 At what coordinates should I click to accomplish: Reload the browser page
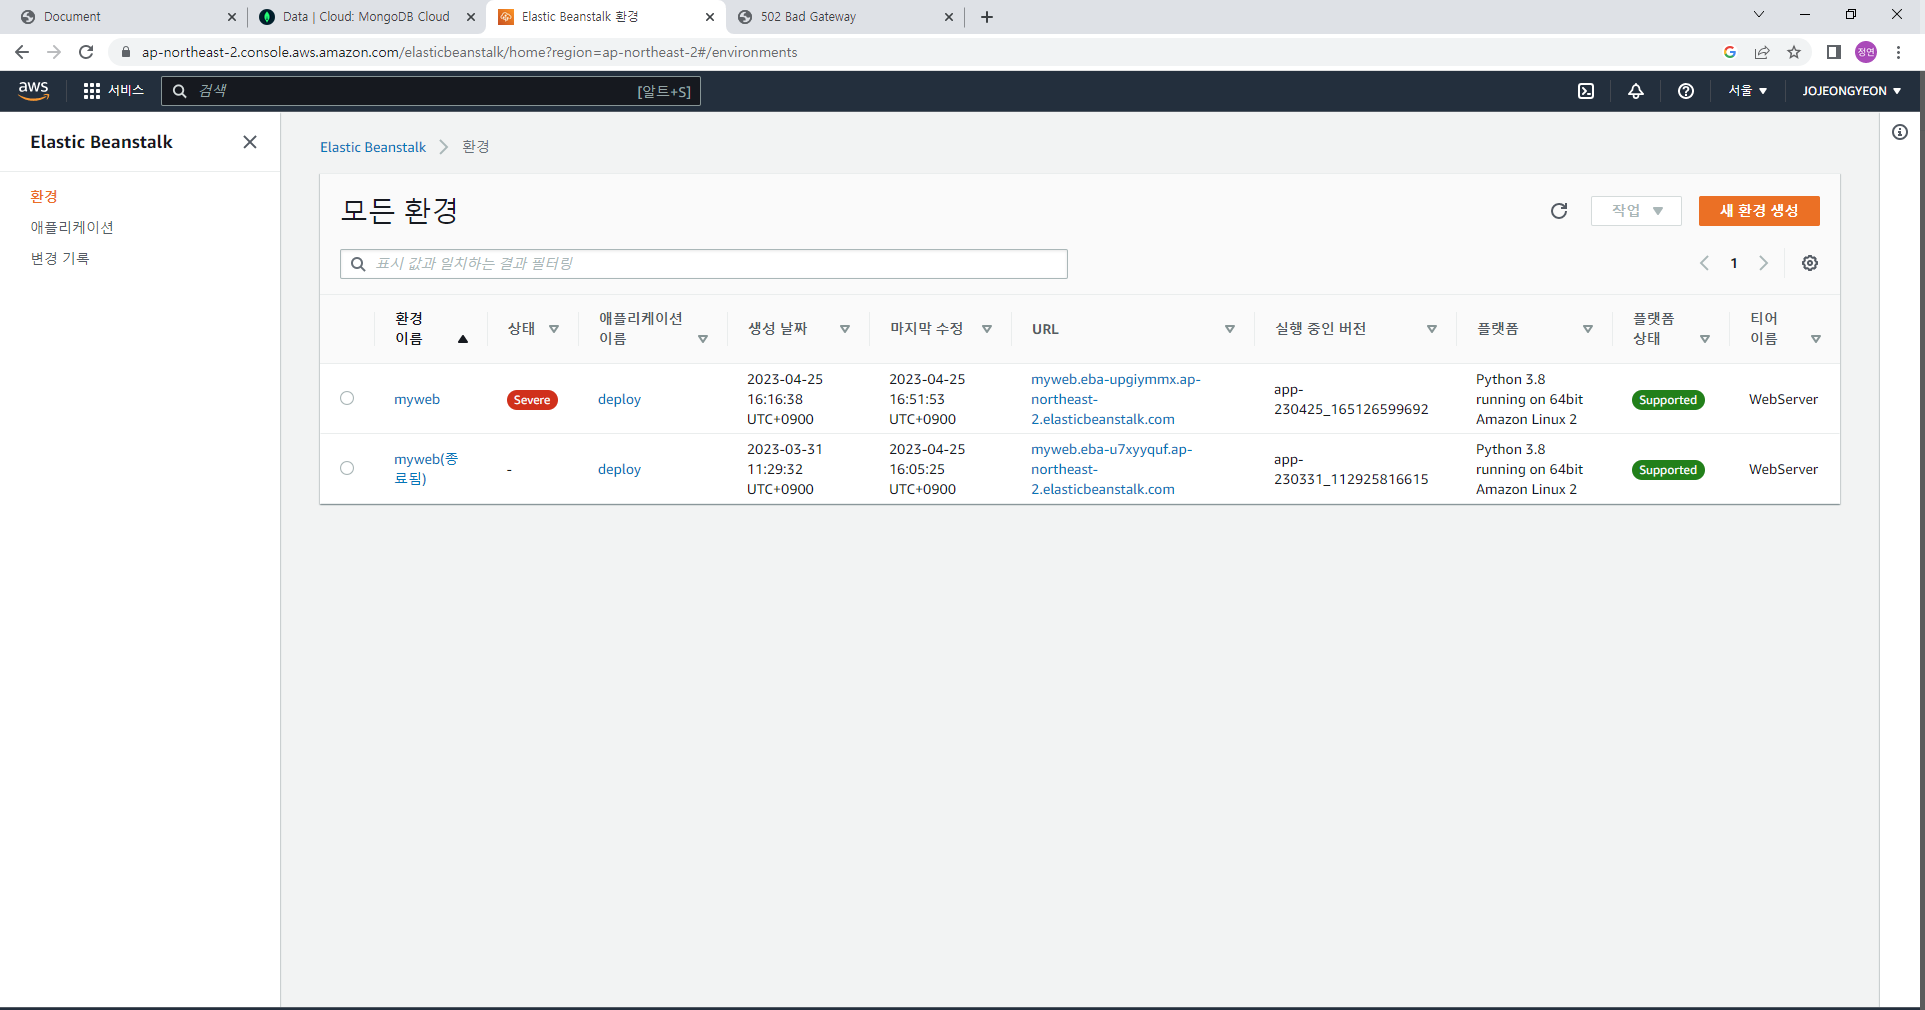(x=86, y=52)
